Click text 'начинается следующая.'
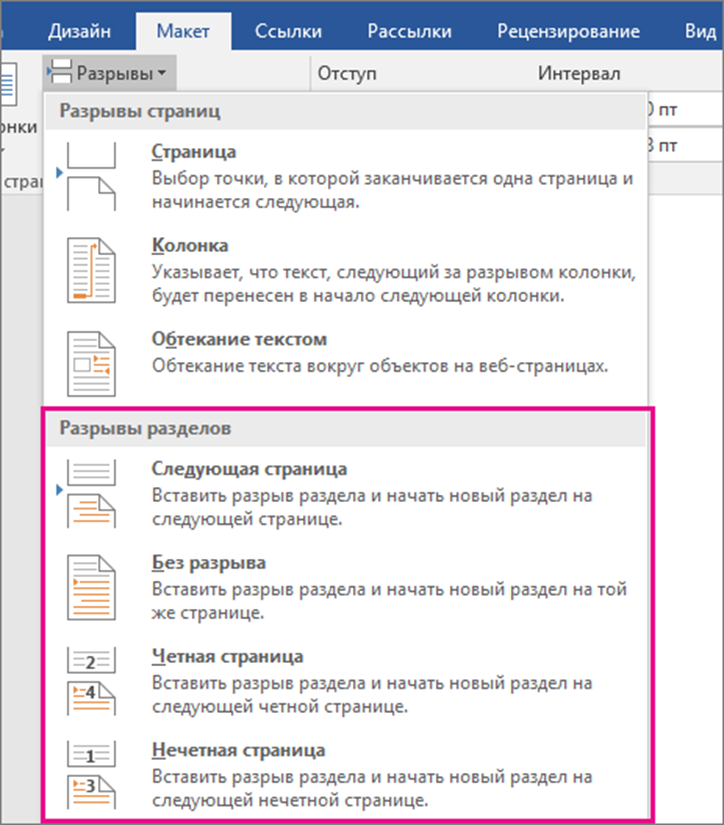 [x=256, y=202]
